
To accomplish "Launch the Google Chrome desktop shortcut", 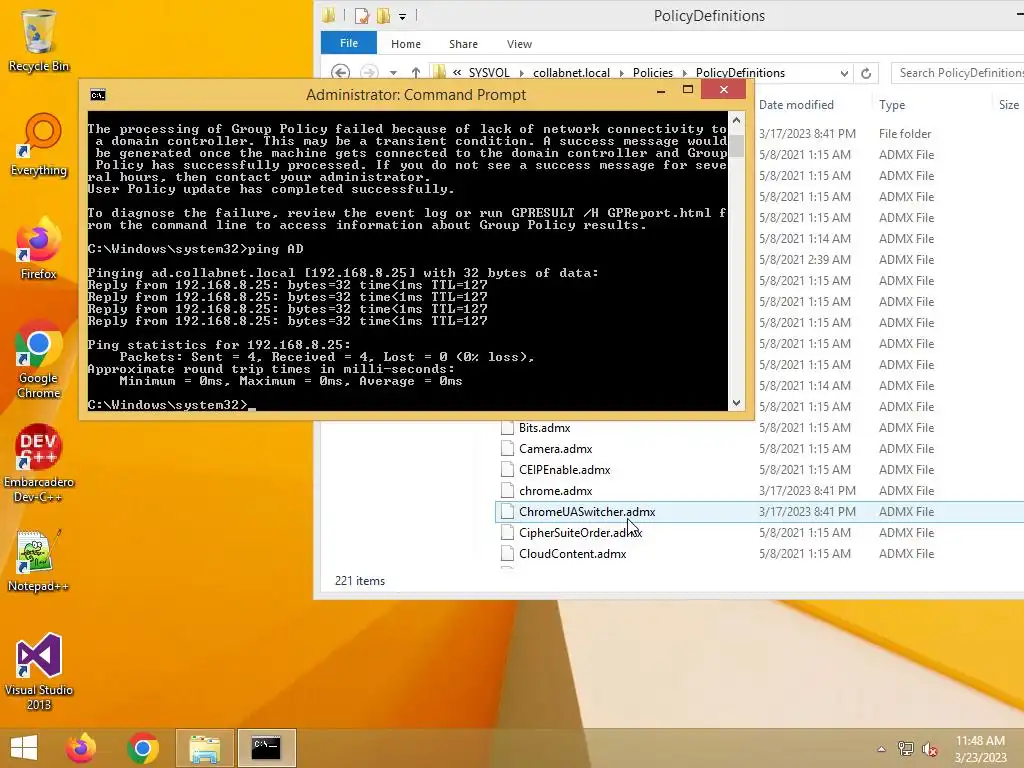I will coord(39,360).
